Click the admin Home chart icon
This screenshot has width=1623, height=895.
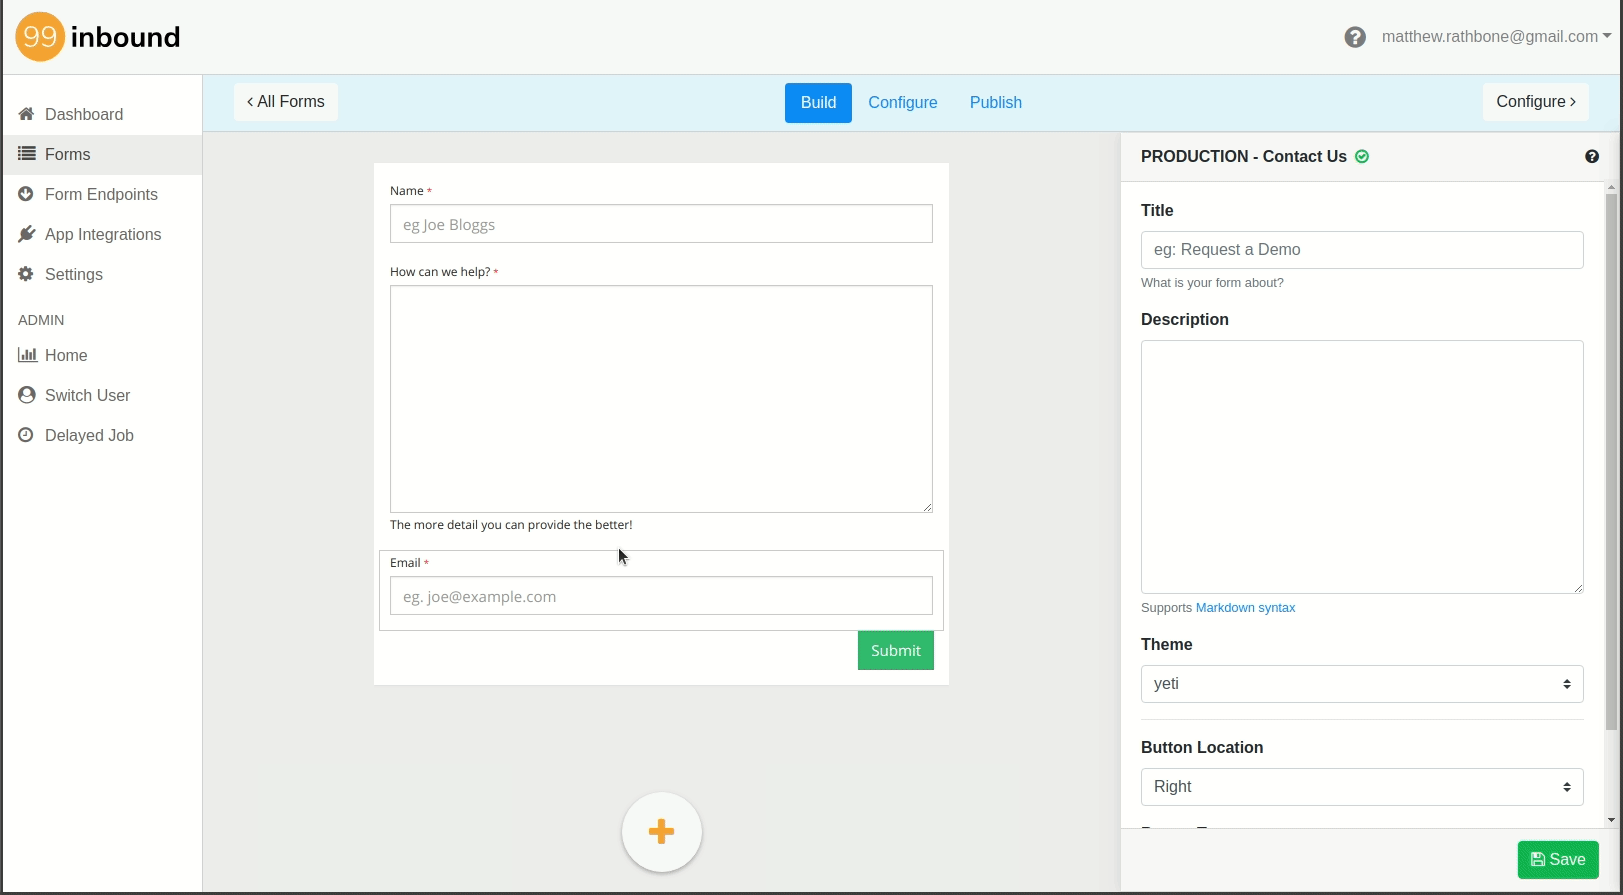click(28, 355)
